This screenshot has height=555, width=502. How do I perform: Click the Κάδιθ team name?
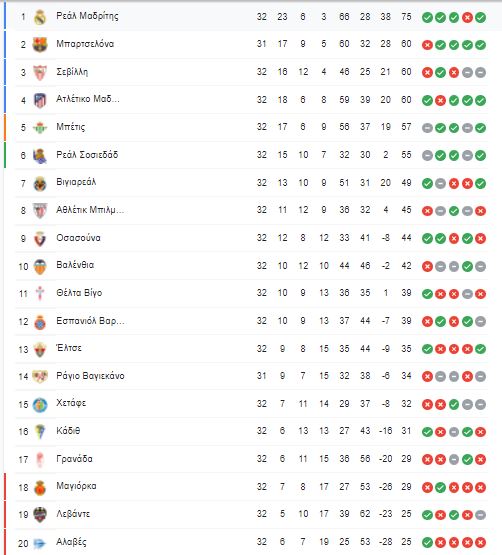point(68,431)
